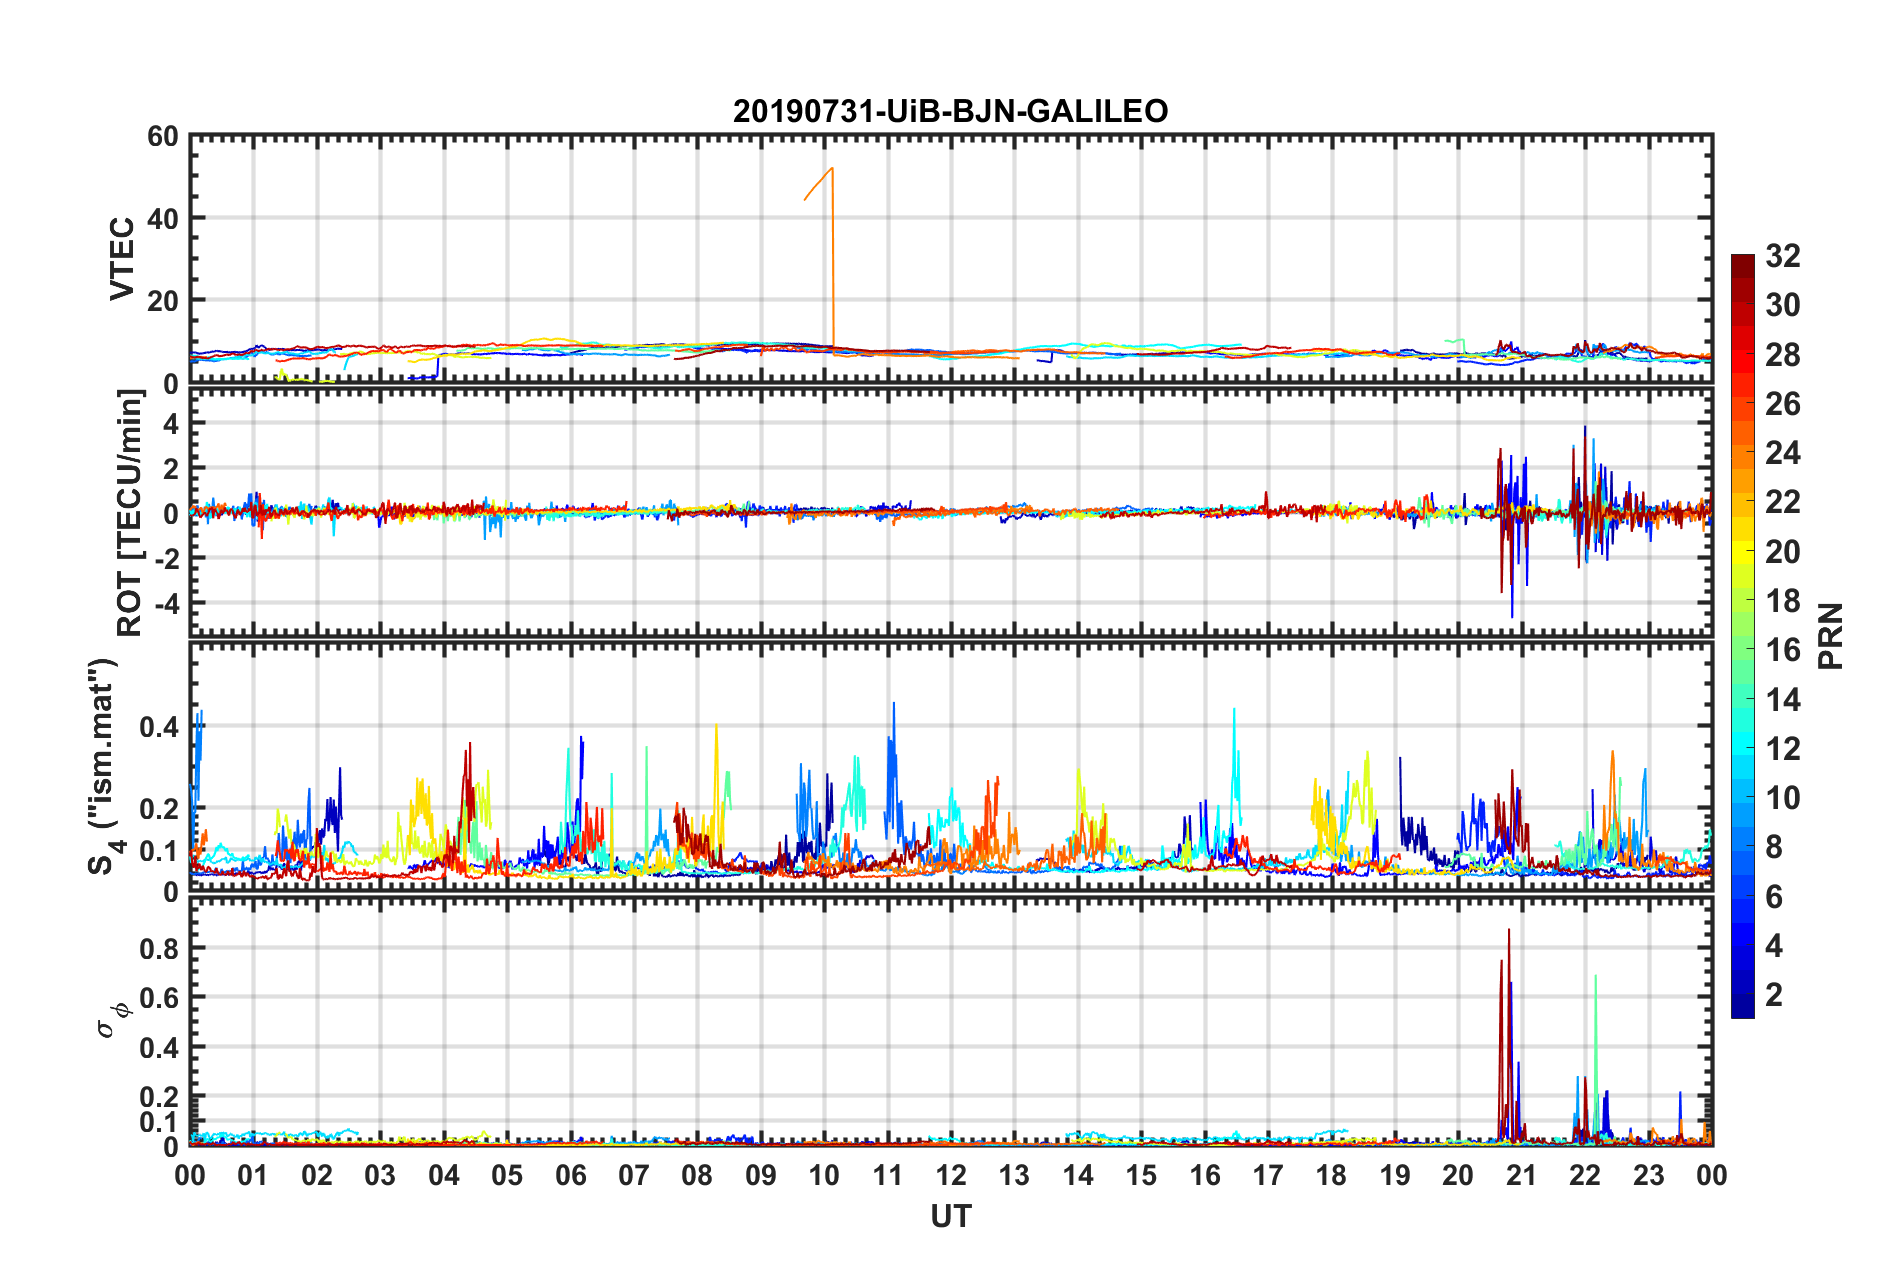
Task: Select the VTEC y-axis label
Action: (x=122, y=259)
